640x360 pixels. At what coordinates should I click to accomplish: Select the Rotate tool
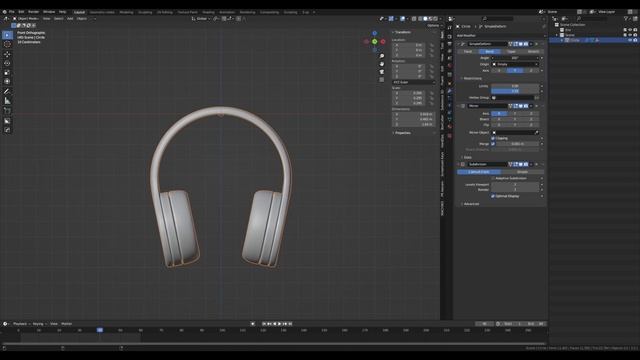7,63
